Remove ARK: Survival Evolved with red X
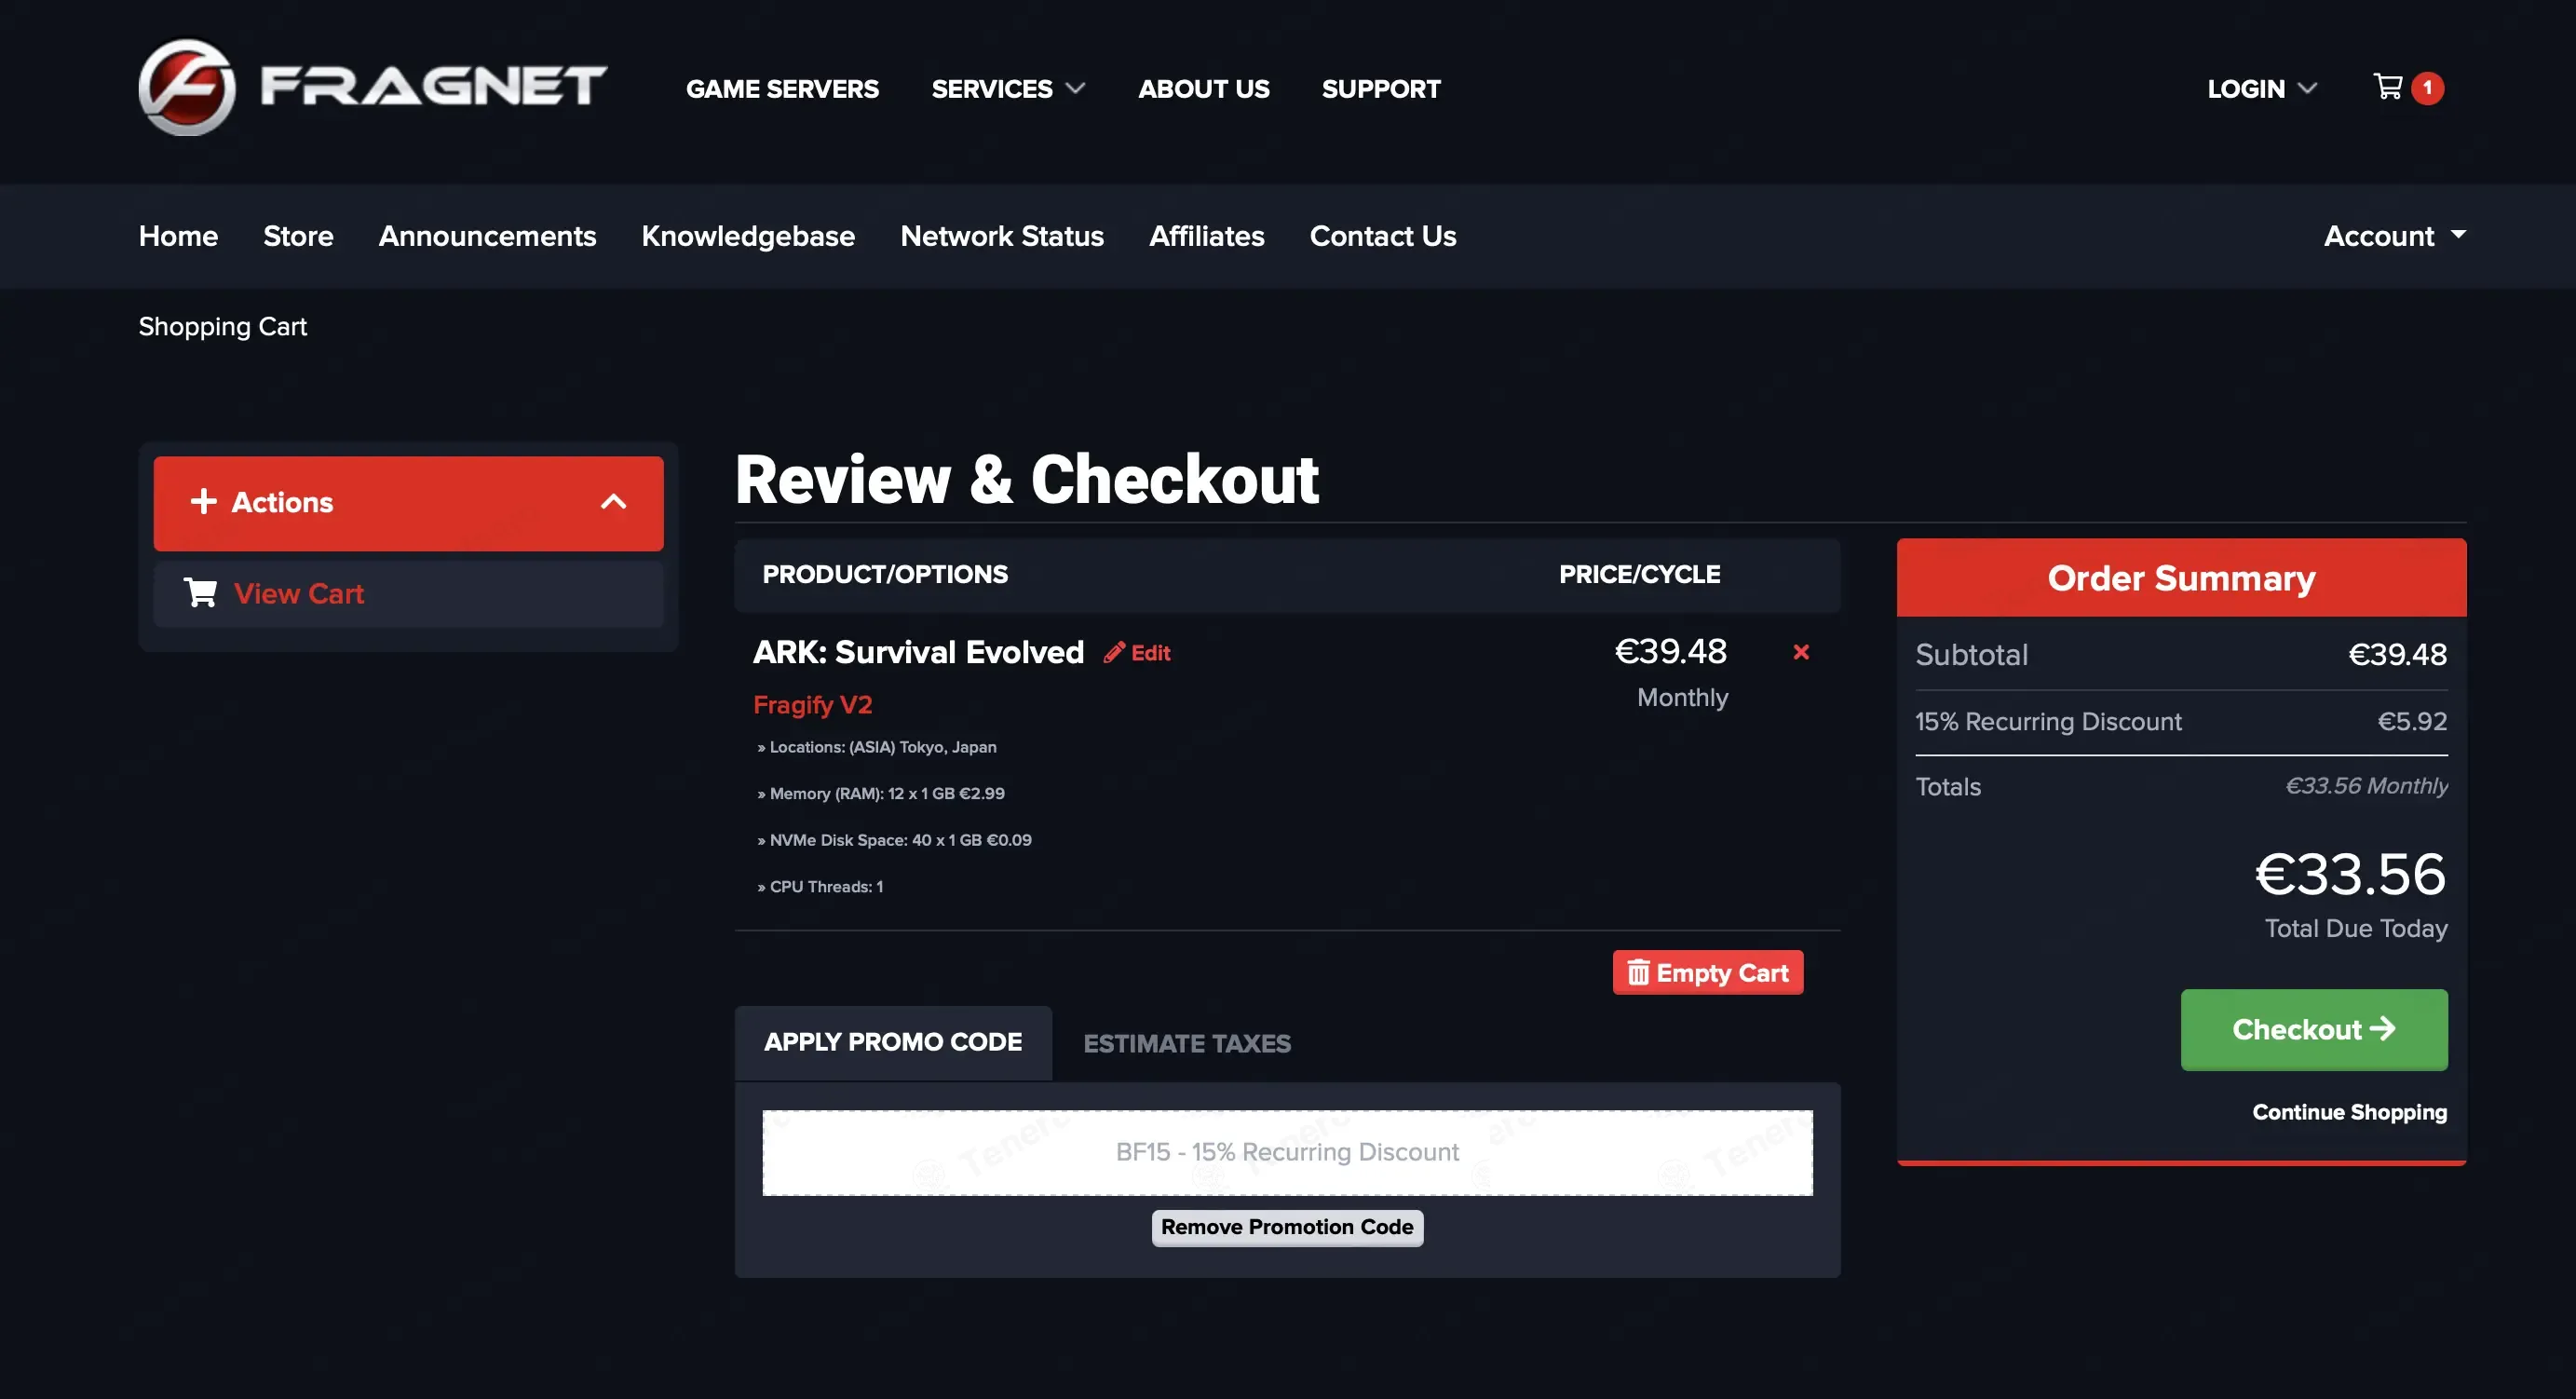The image size is (2576, 1399). tap(1800, 652)
